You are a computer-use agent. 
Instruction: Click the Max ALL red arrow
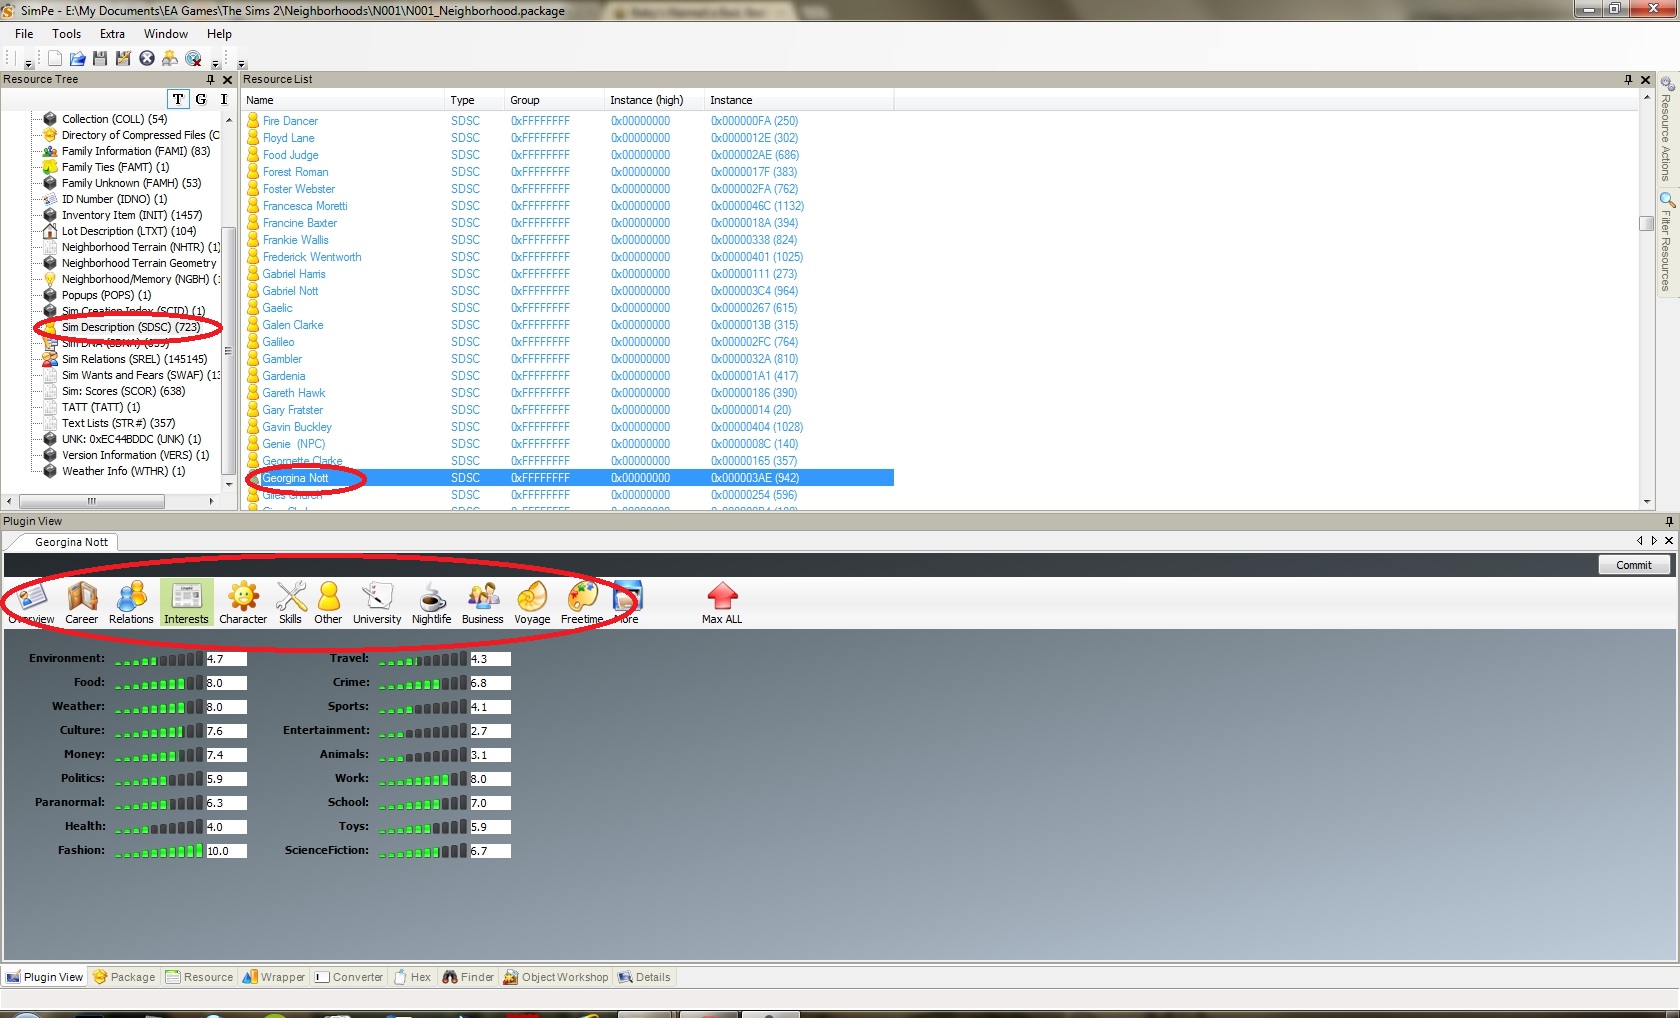(x=722, y=604)
